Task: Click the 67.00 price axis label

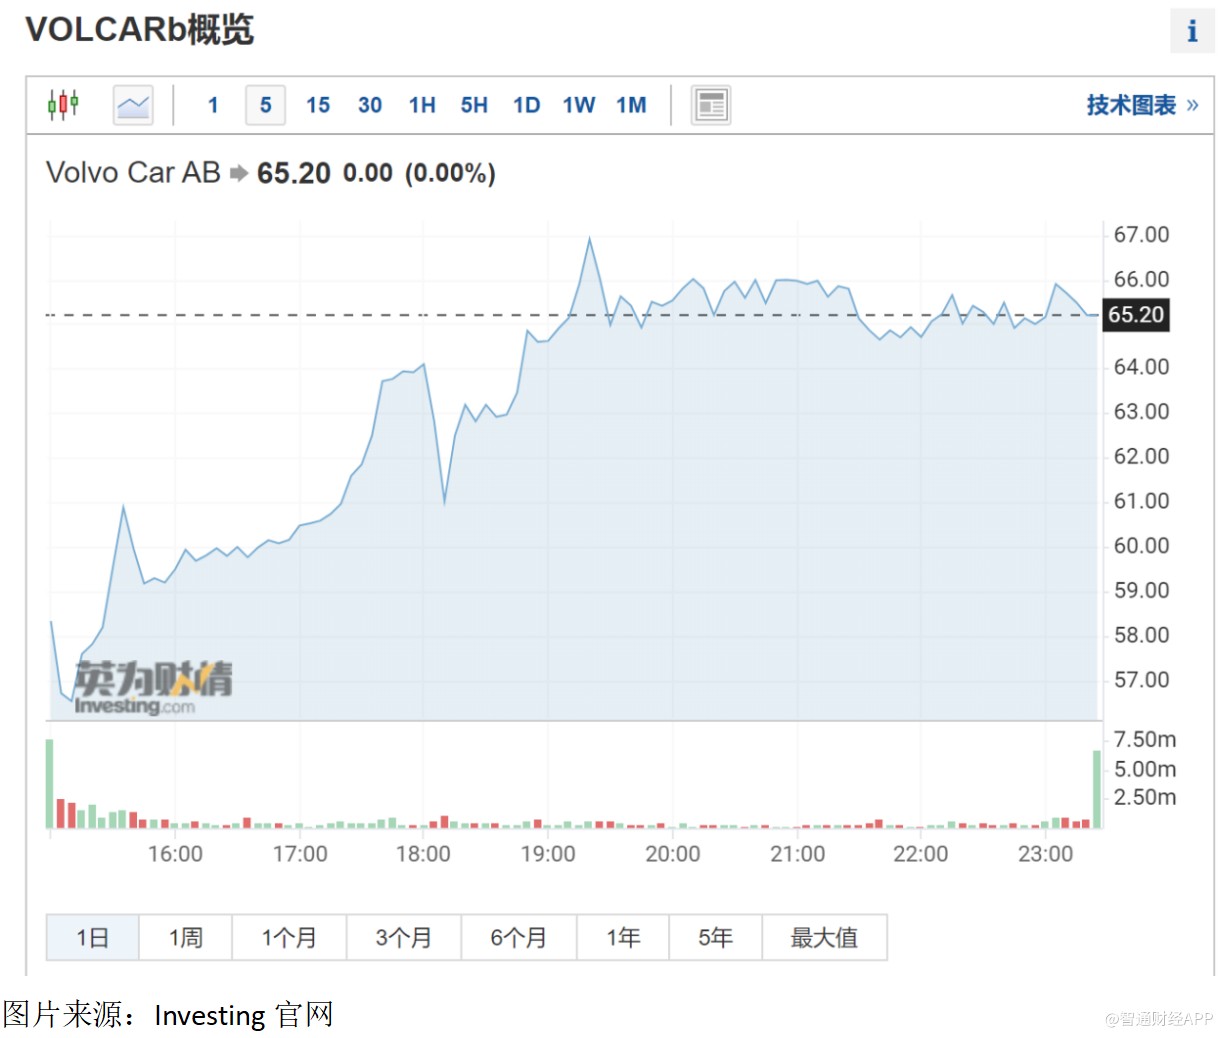Action: (x=1141, y=234)
